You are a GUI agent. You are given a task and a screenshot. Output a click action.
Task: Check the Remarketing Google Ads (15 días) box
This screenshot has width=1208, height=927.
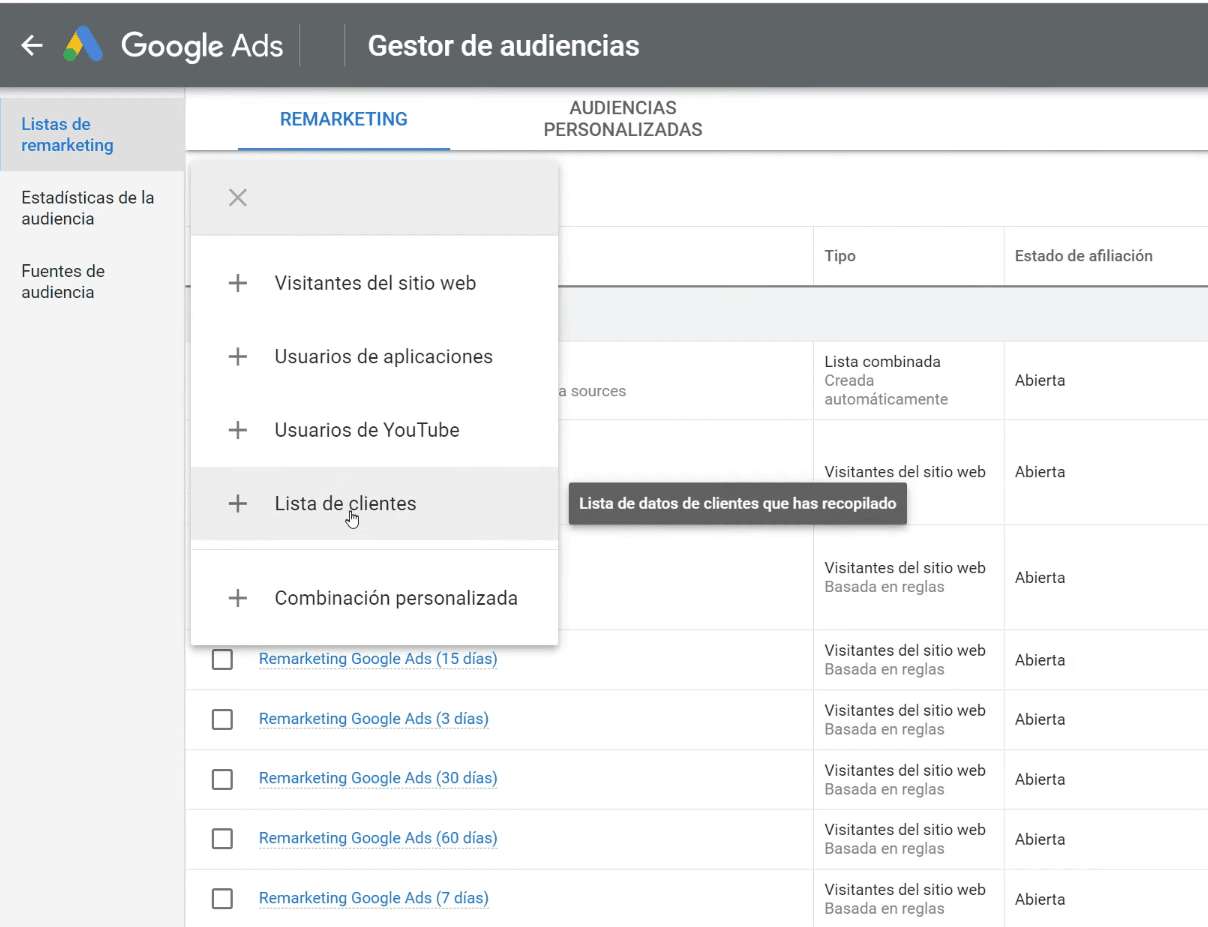click(x=222, y=660)
